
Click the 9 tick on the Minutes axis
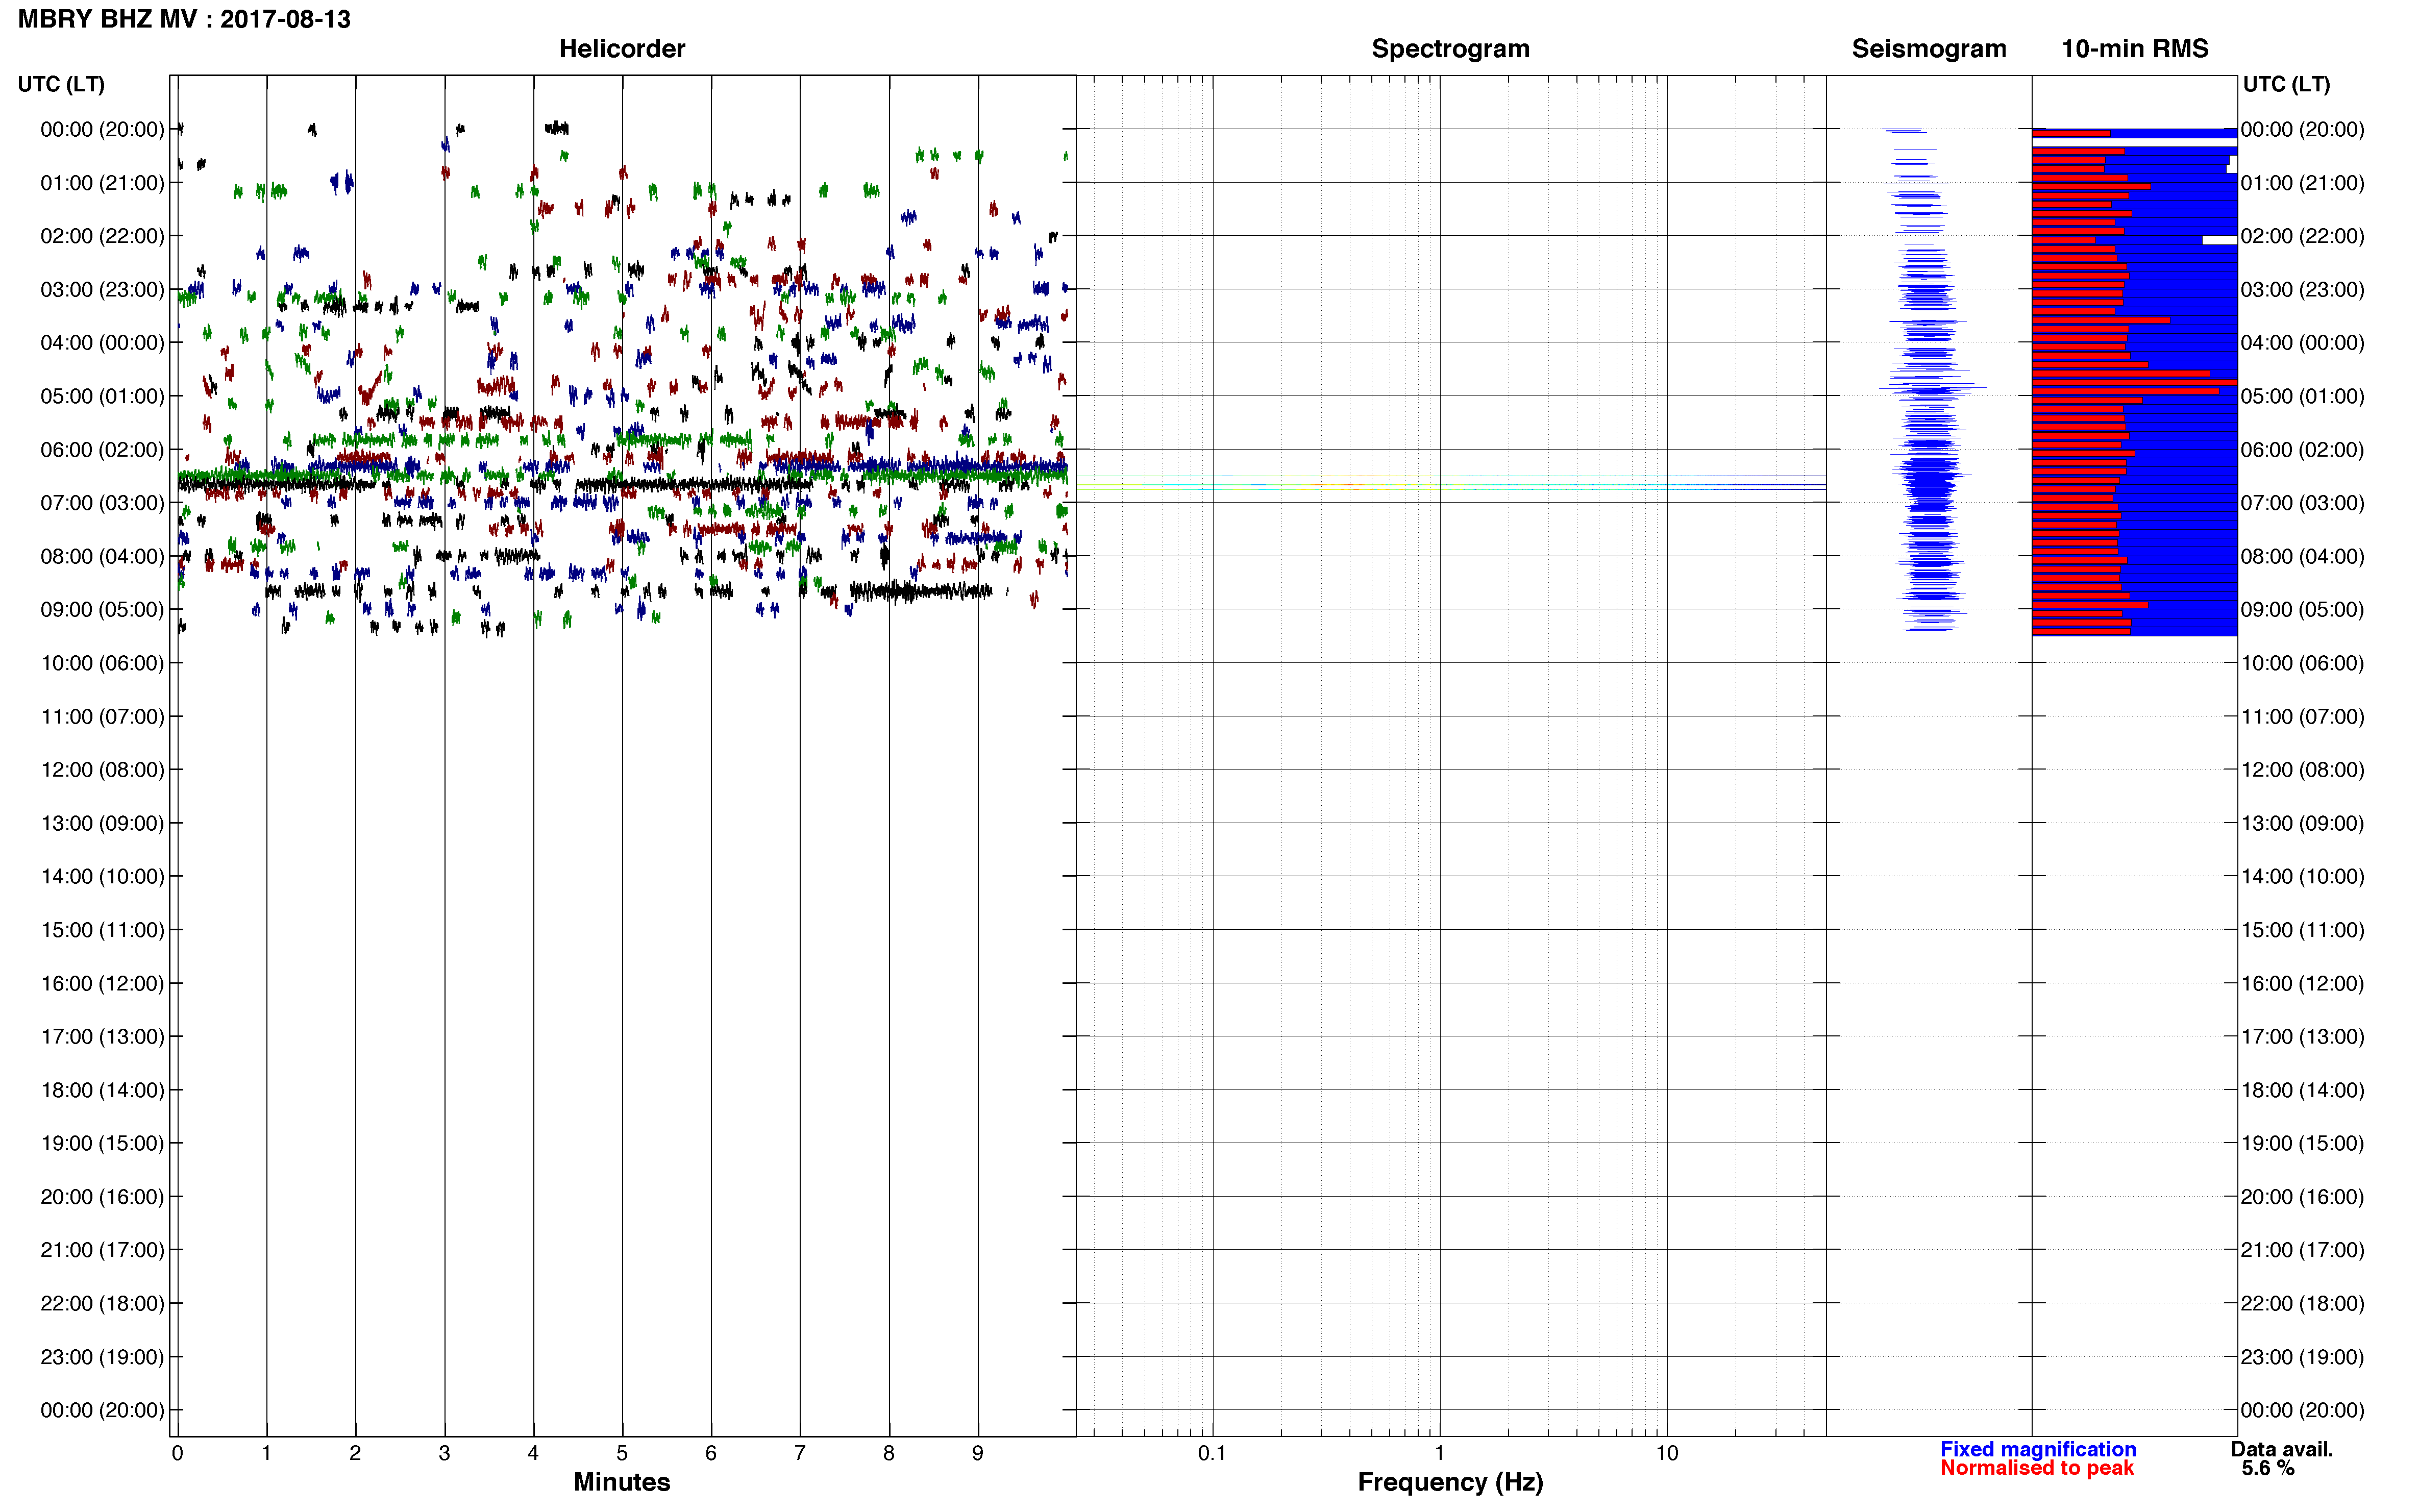tap(978, 1452)
